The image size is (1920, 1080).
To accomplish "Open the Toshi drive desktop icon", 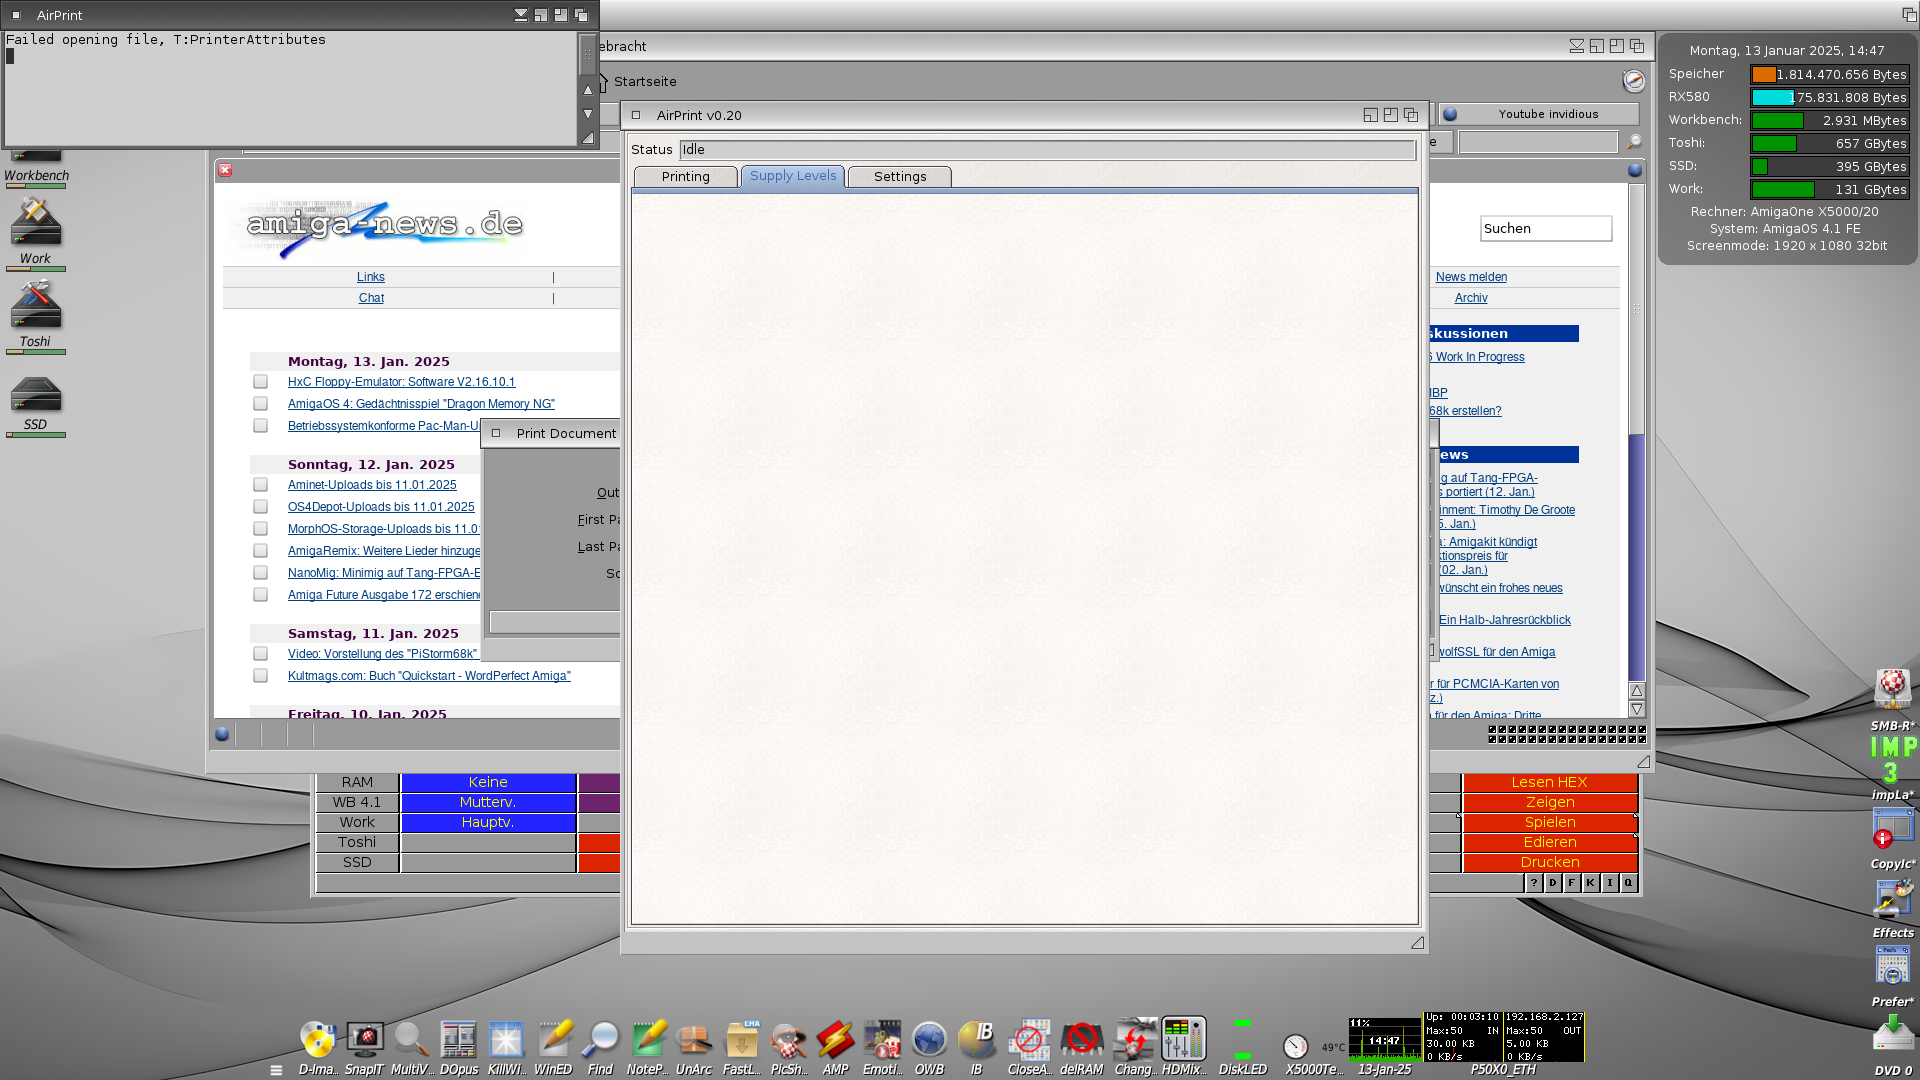I will pyautogui.click(x=35, y=305).
